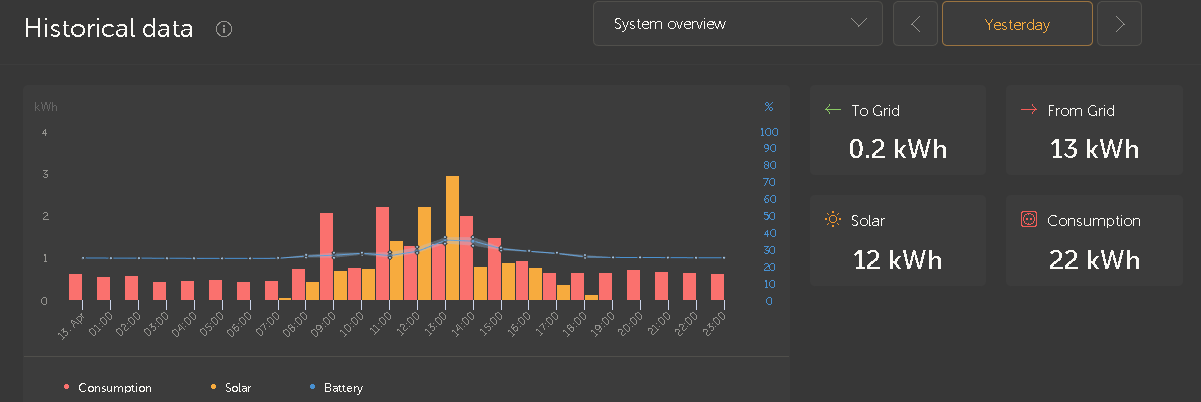Expand the dropdown chevron arrow

[858, 24]
